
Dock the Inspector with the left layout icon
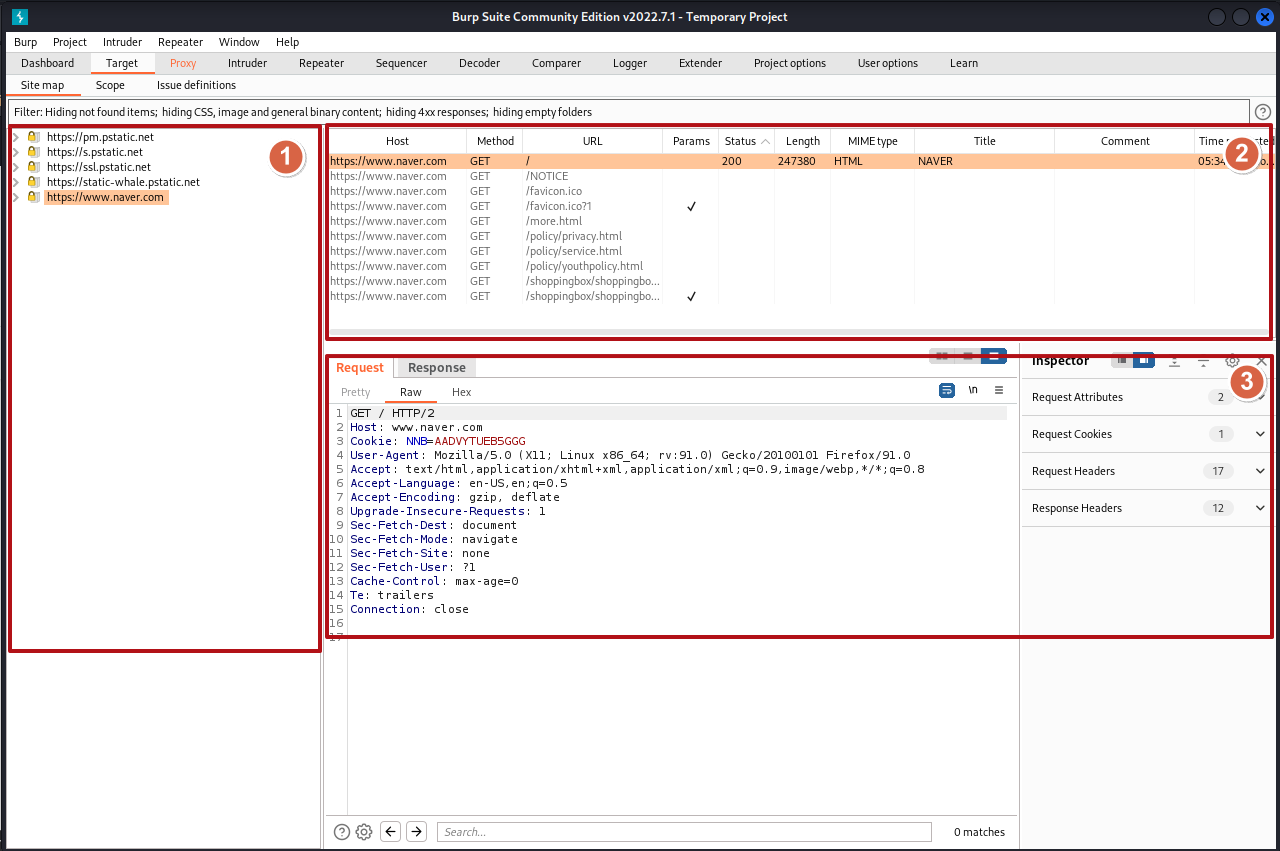click(1122, 360)
